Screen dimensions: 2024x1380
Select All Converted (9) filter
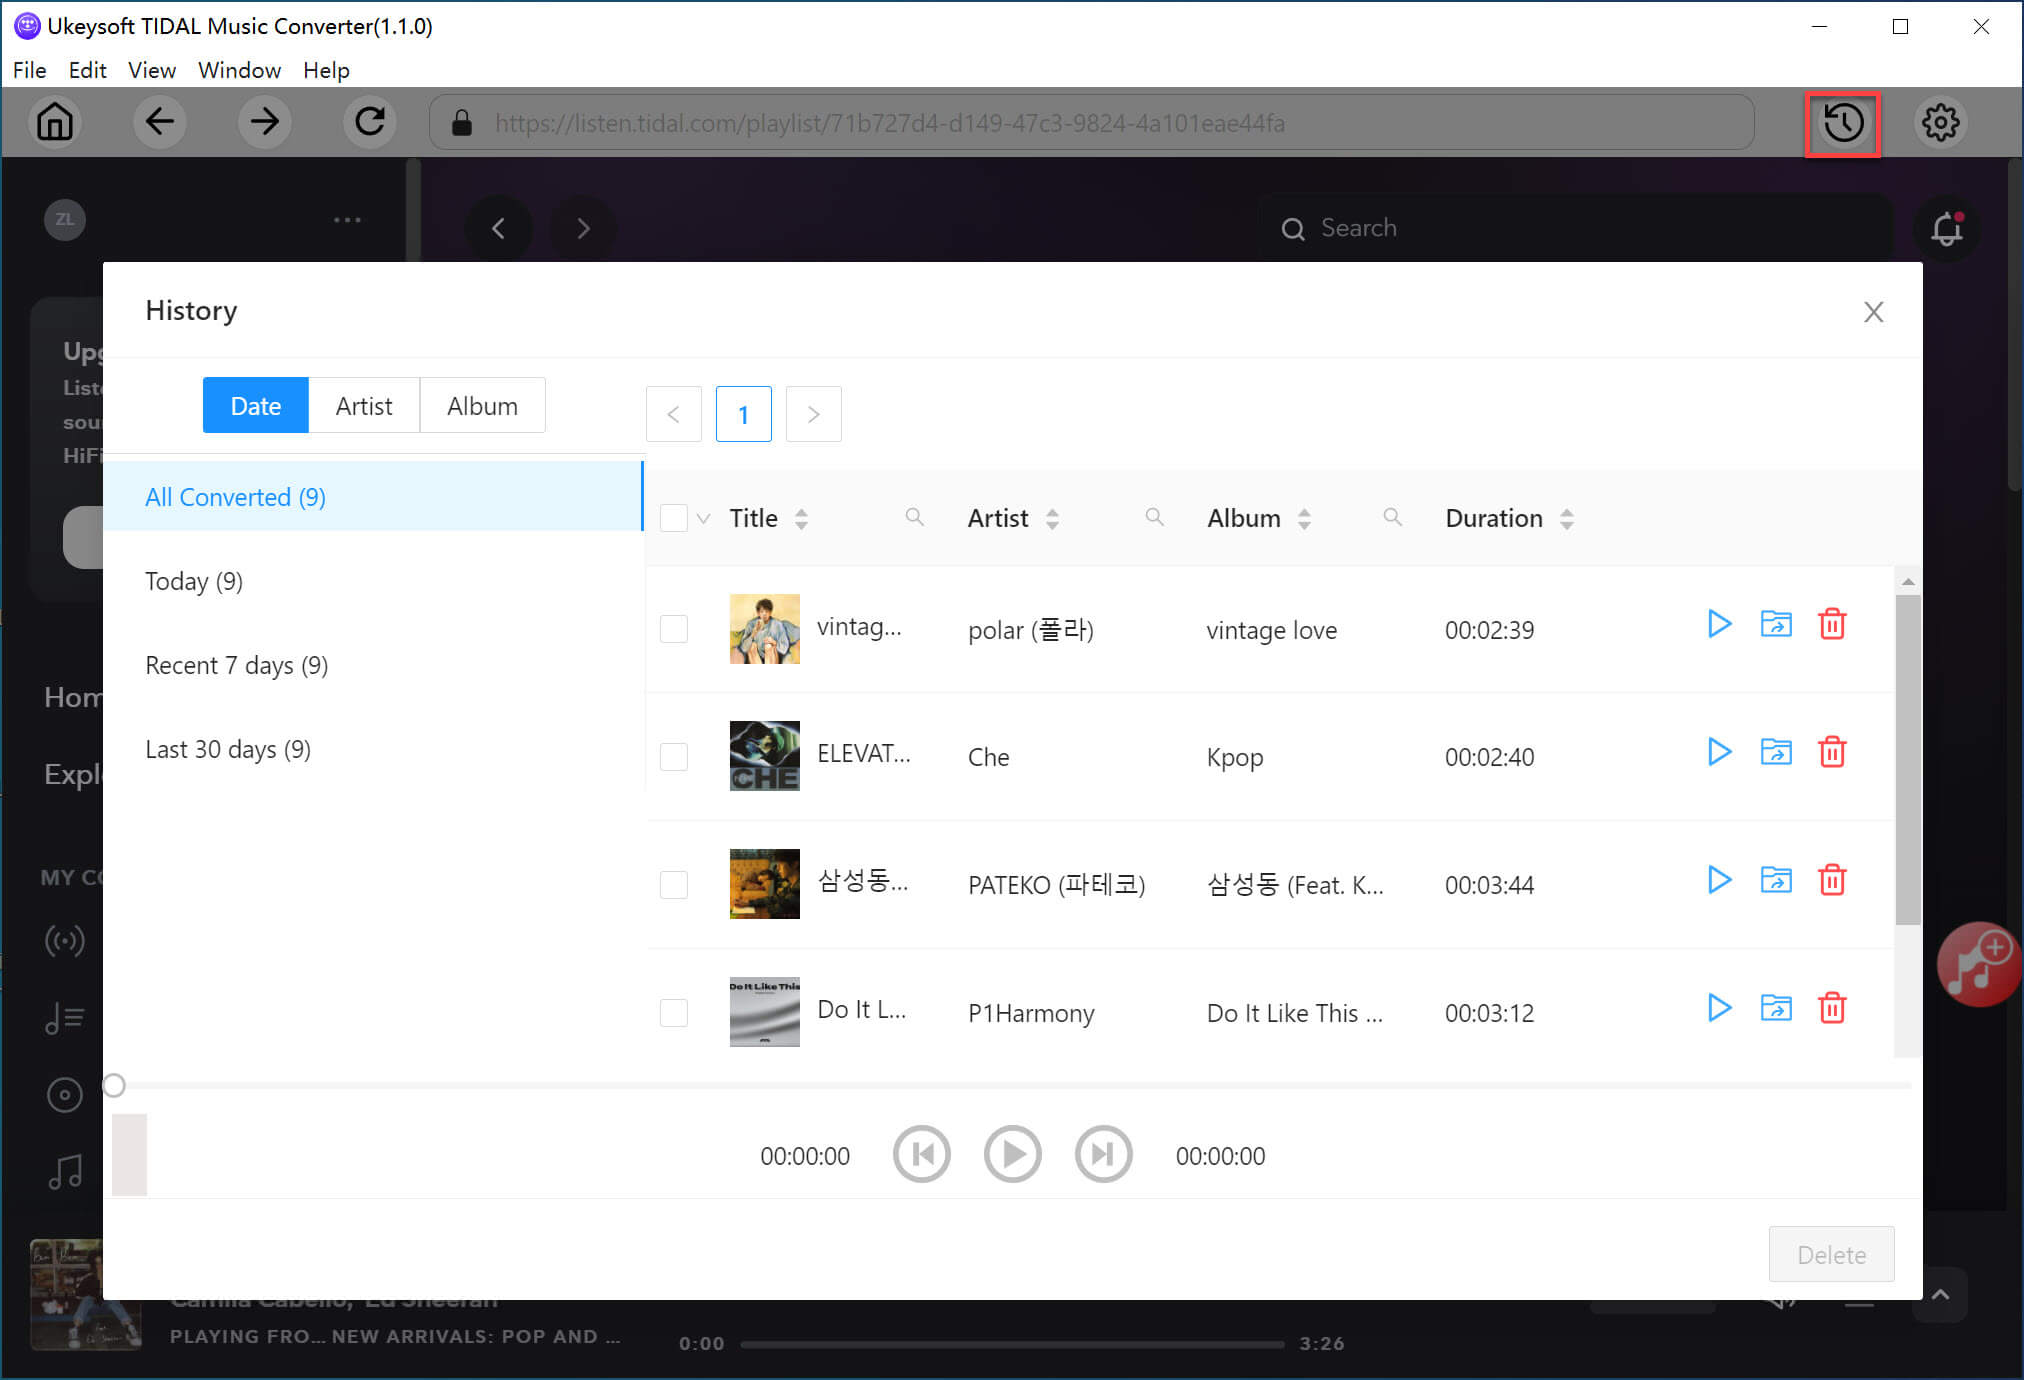372,497
